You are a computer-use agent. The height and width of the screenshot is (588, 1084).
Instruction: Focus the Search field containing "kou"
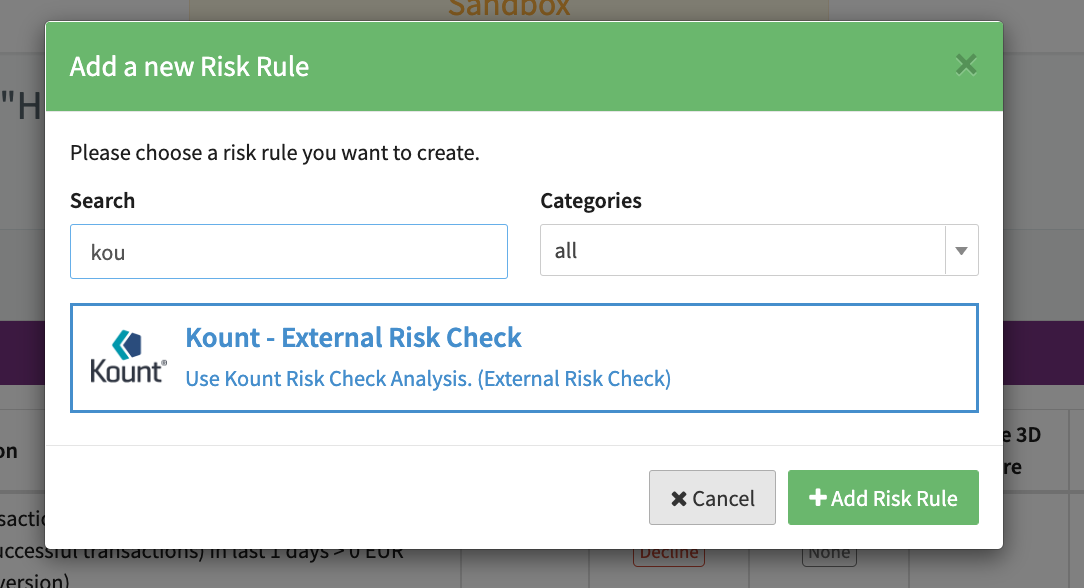click(289, 252)
